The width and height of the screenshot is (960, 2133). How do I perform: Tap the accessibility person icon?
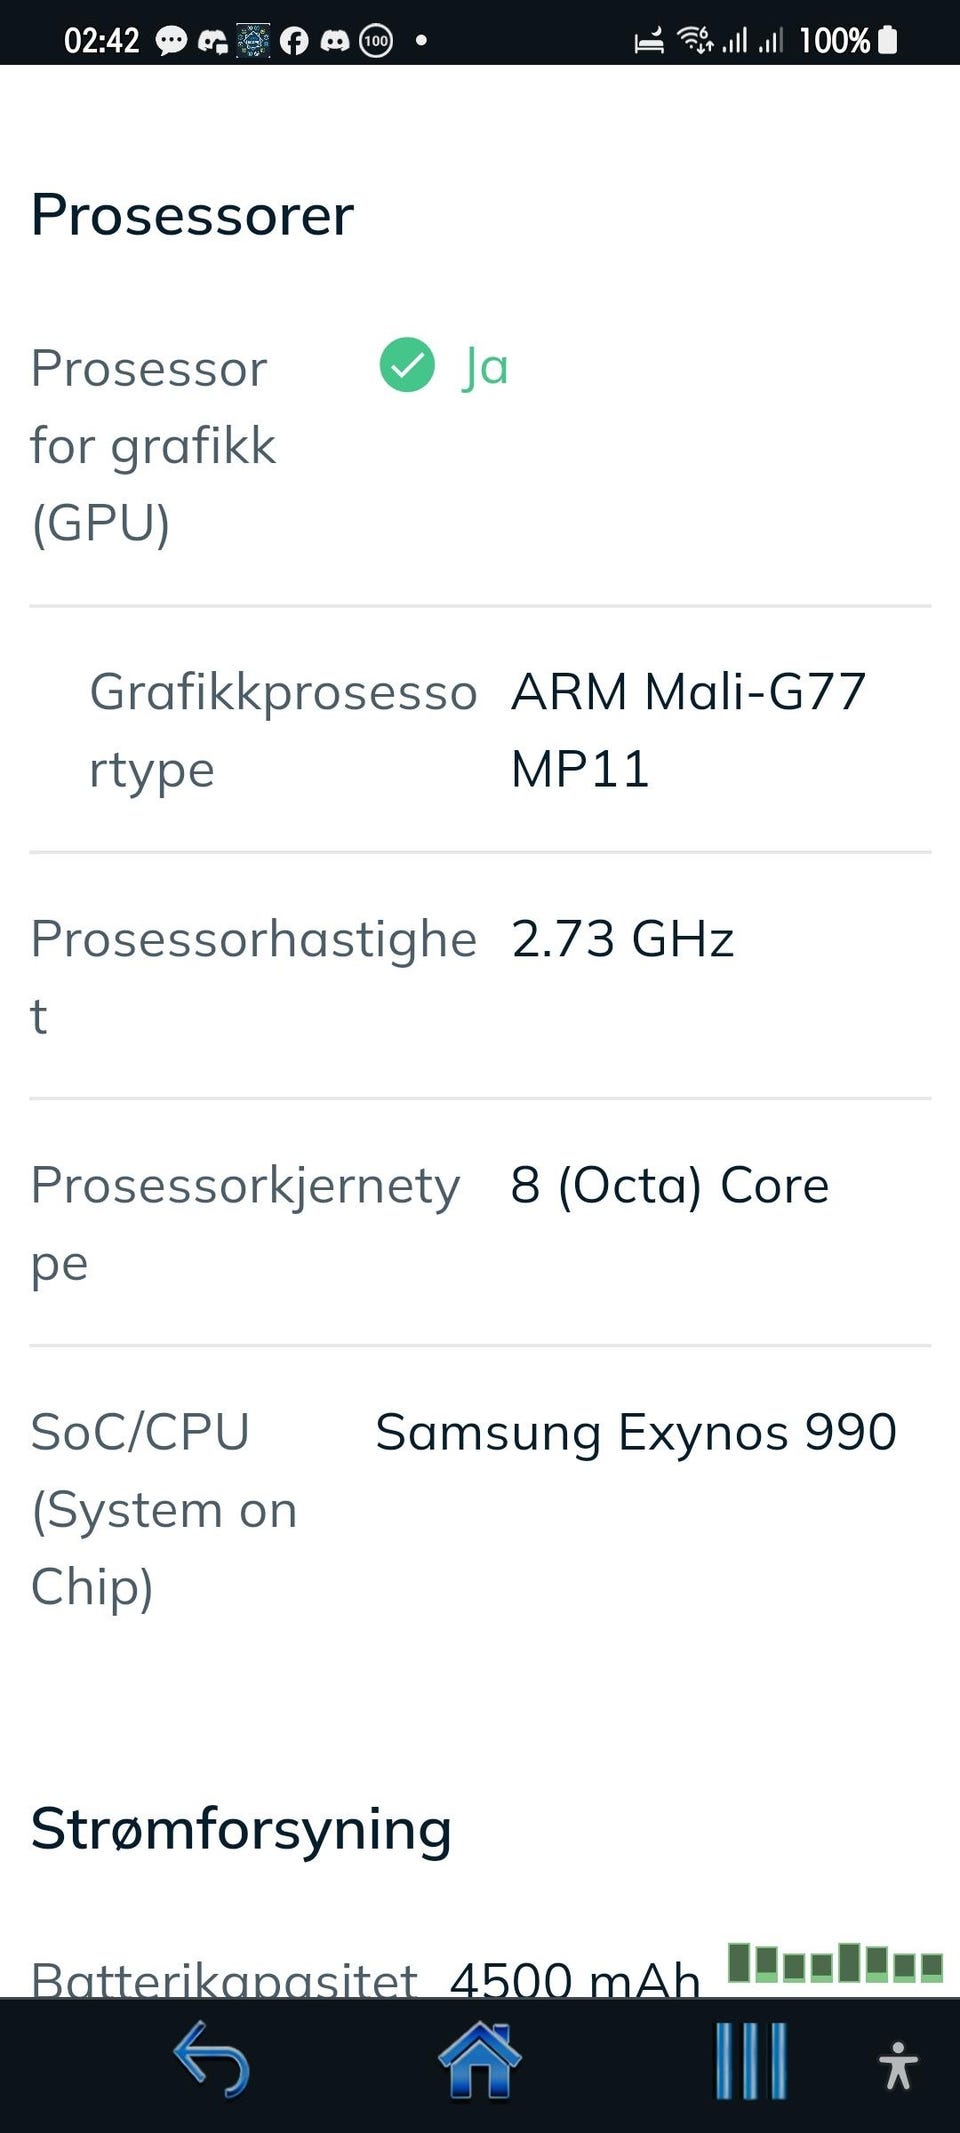[897, 2065]
